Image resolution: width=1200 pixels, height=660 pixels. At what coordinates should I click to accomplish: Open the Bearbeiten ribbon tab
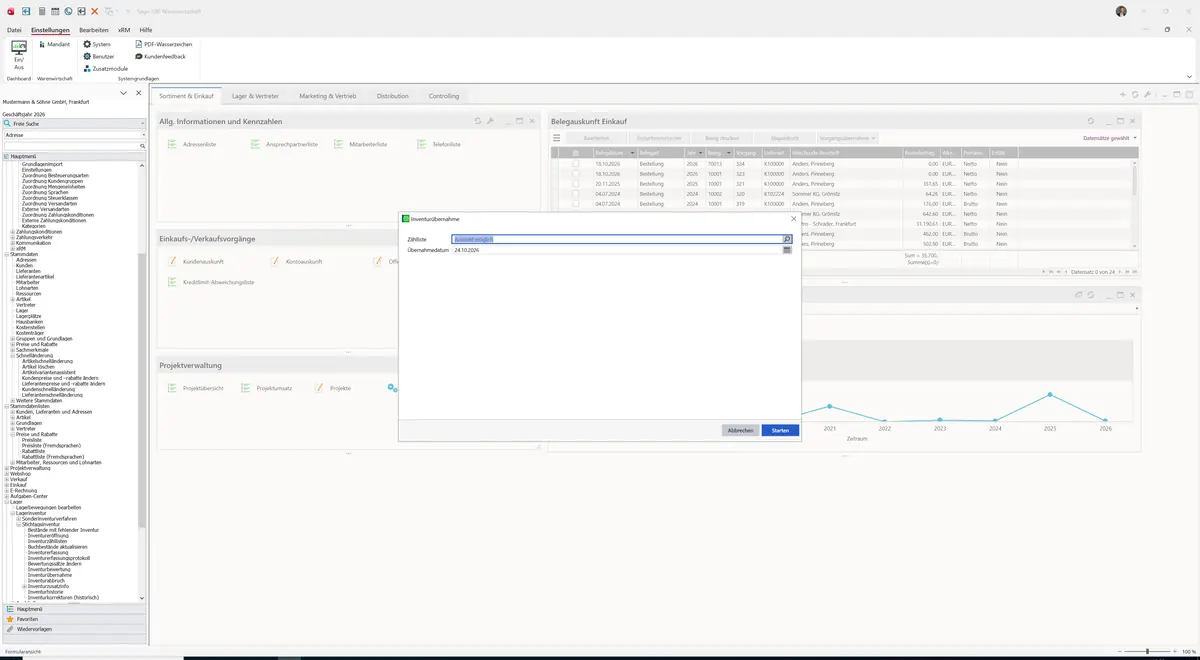tap(94, 30)
